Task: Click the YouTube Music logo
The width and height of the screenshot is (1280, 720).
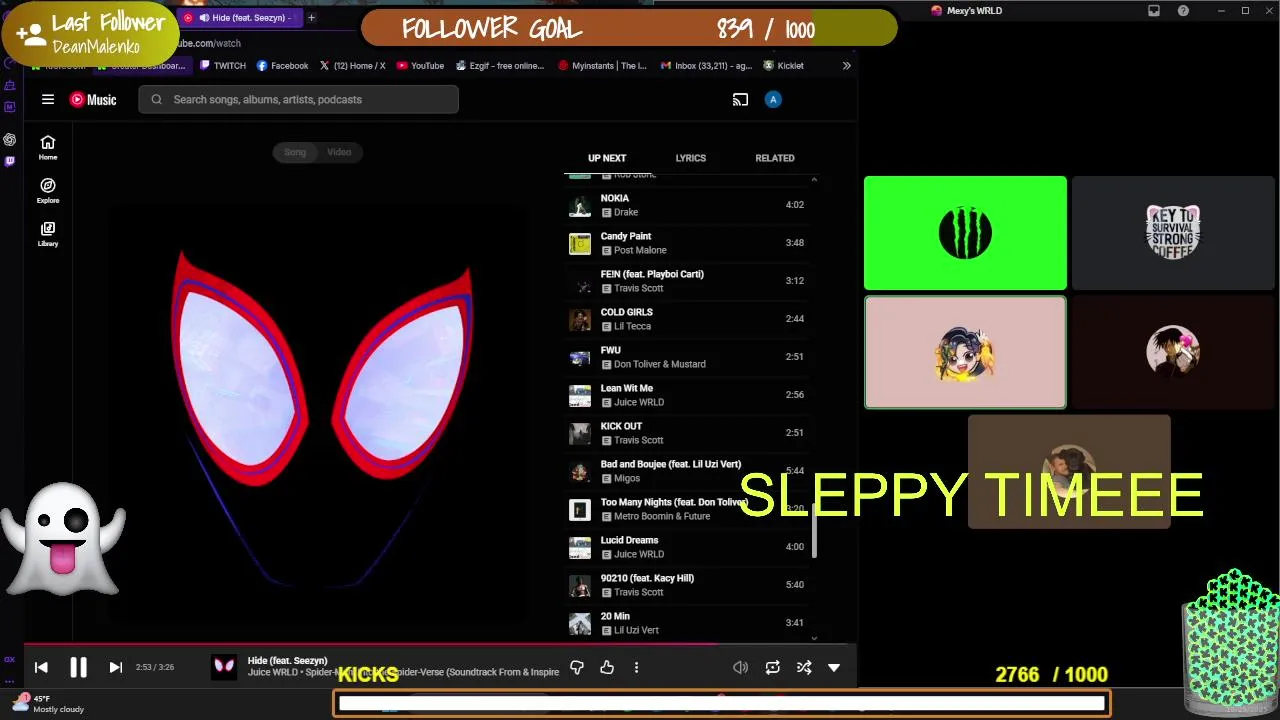Action: pos(93,99)
